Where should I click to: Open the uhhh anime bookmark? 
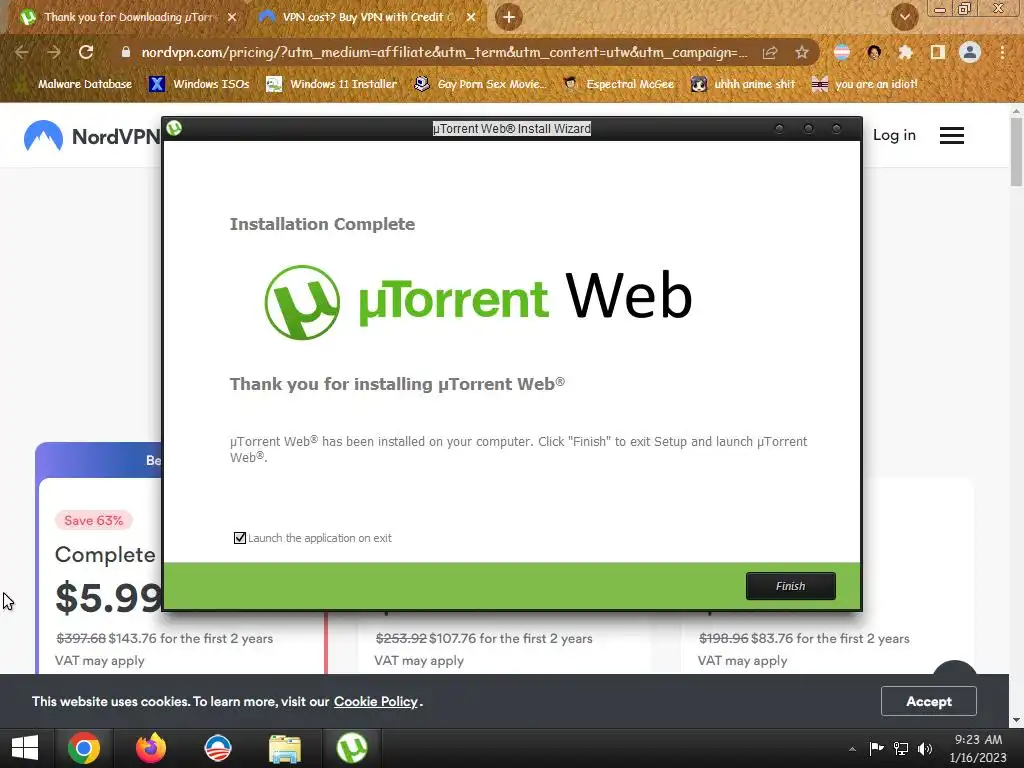(x=744, y=84)
